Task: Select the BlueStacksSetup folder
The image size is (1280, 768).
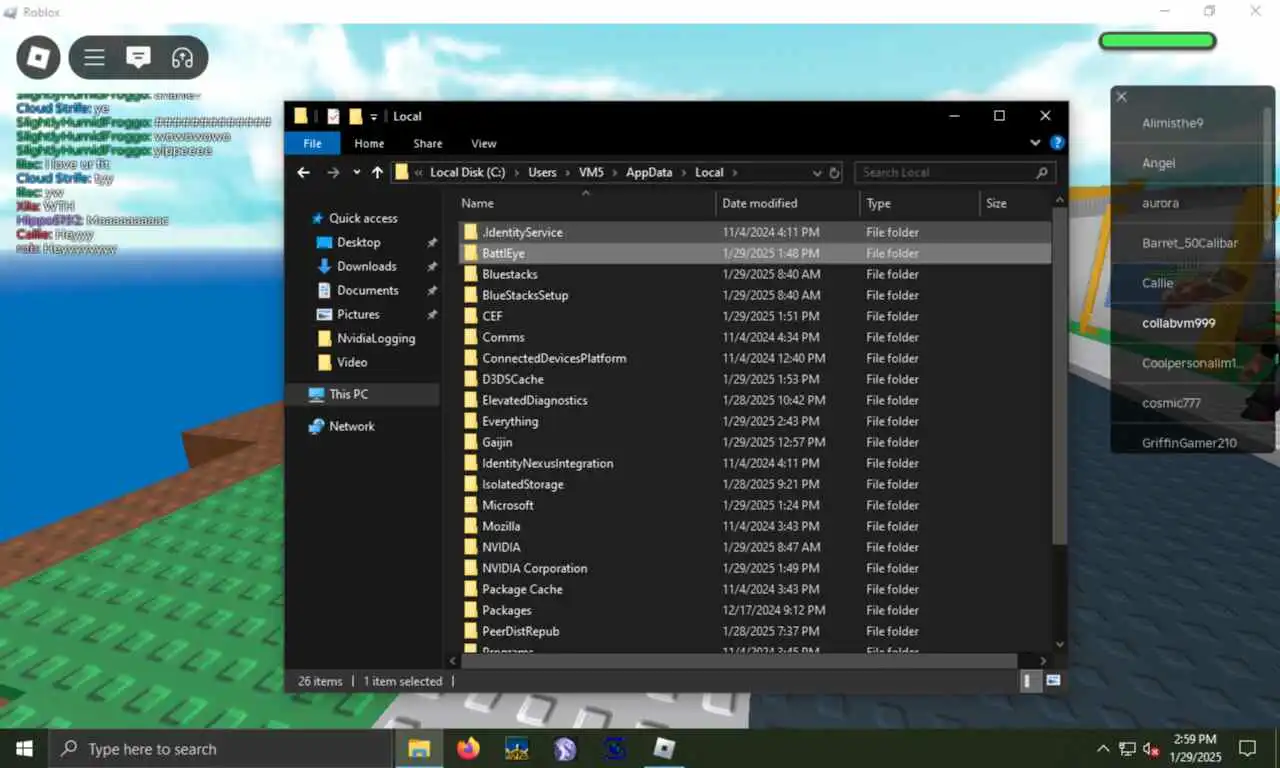Action: [x=755, y=295]
